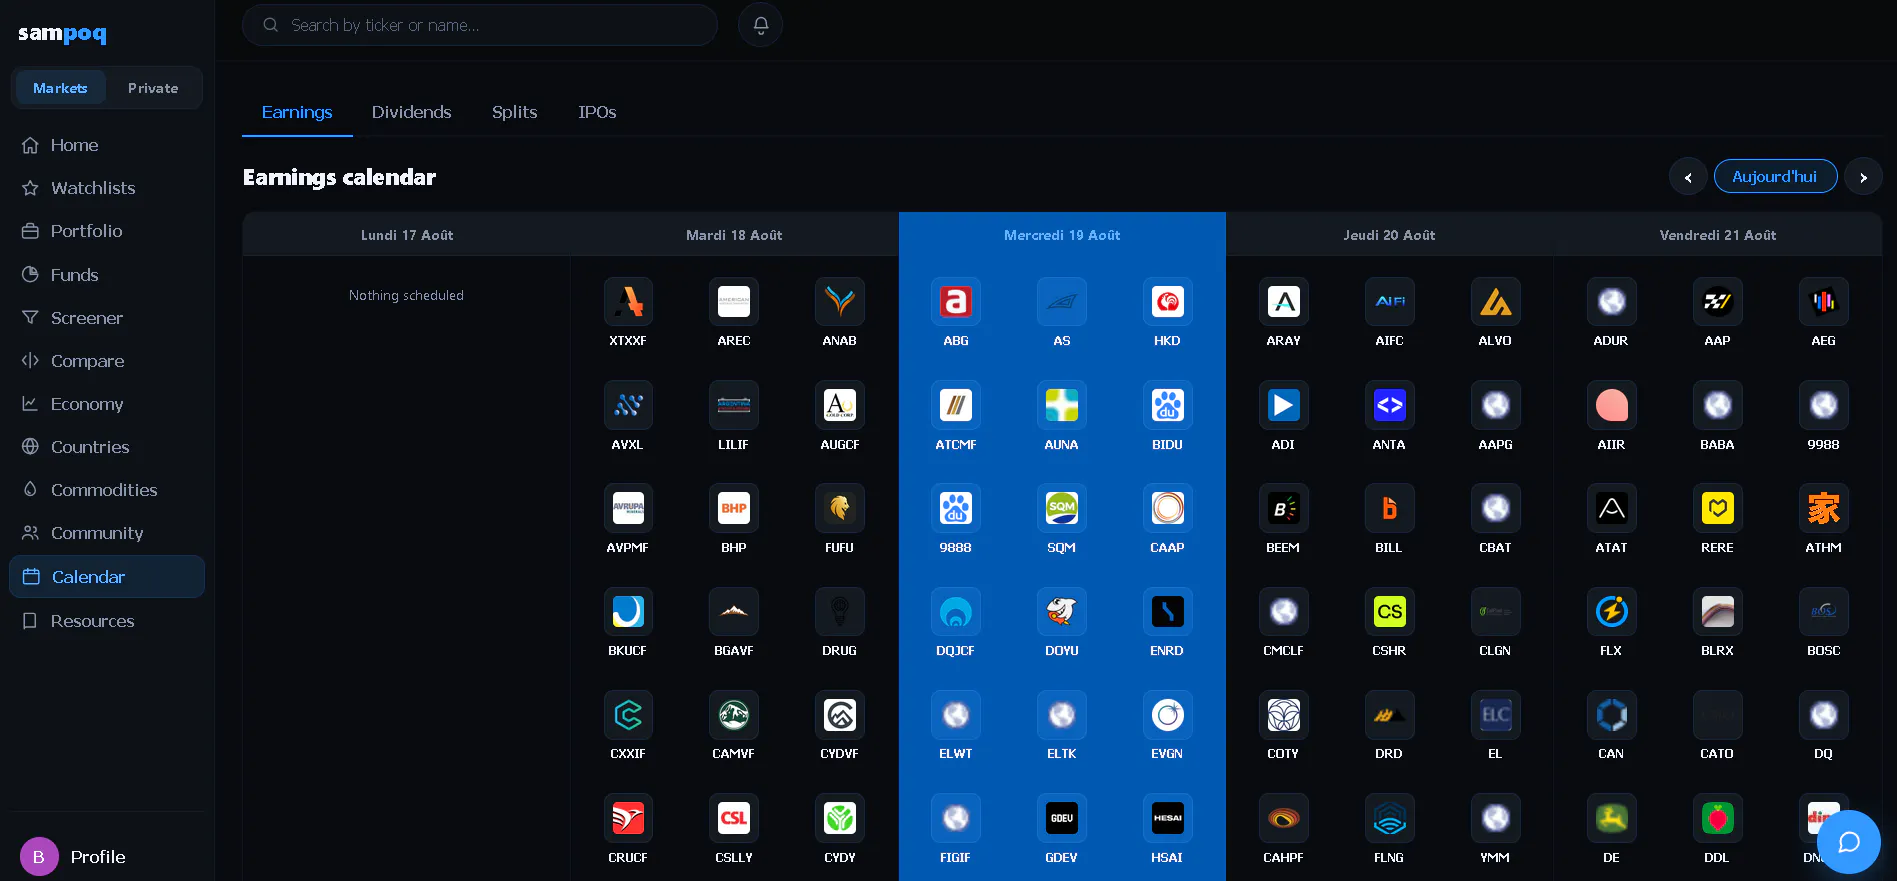Viewport: 1897px width, 881px height.
Task: Select the DOYU stock logo
Action: [x=1062, y=612]
